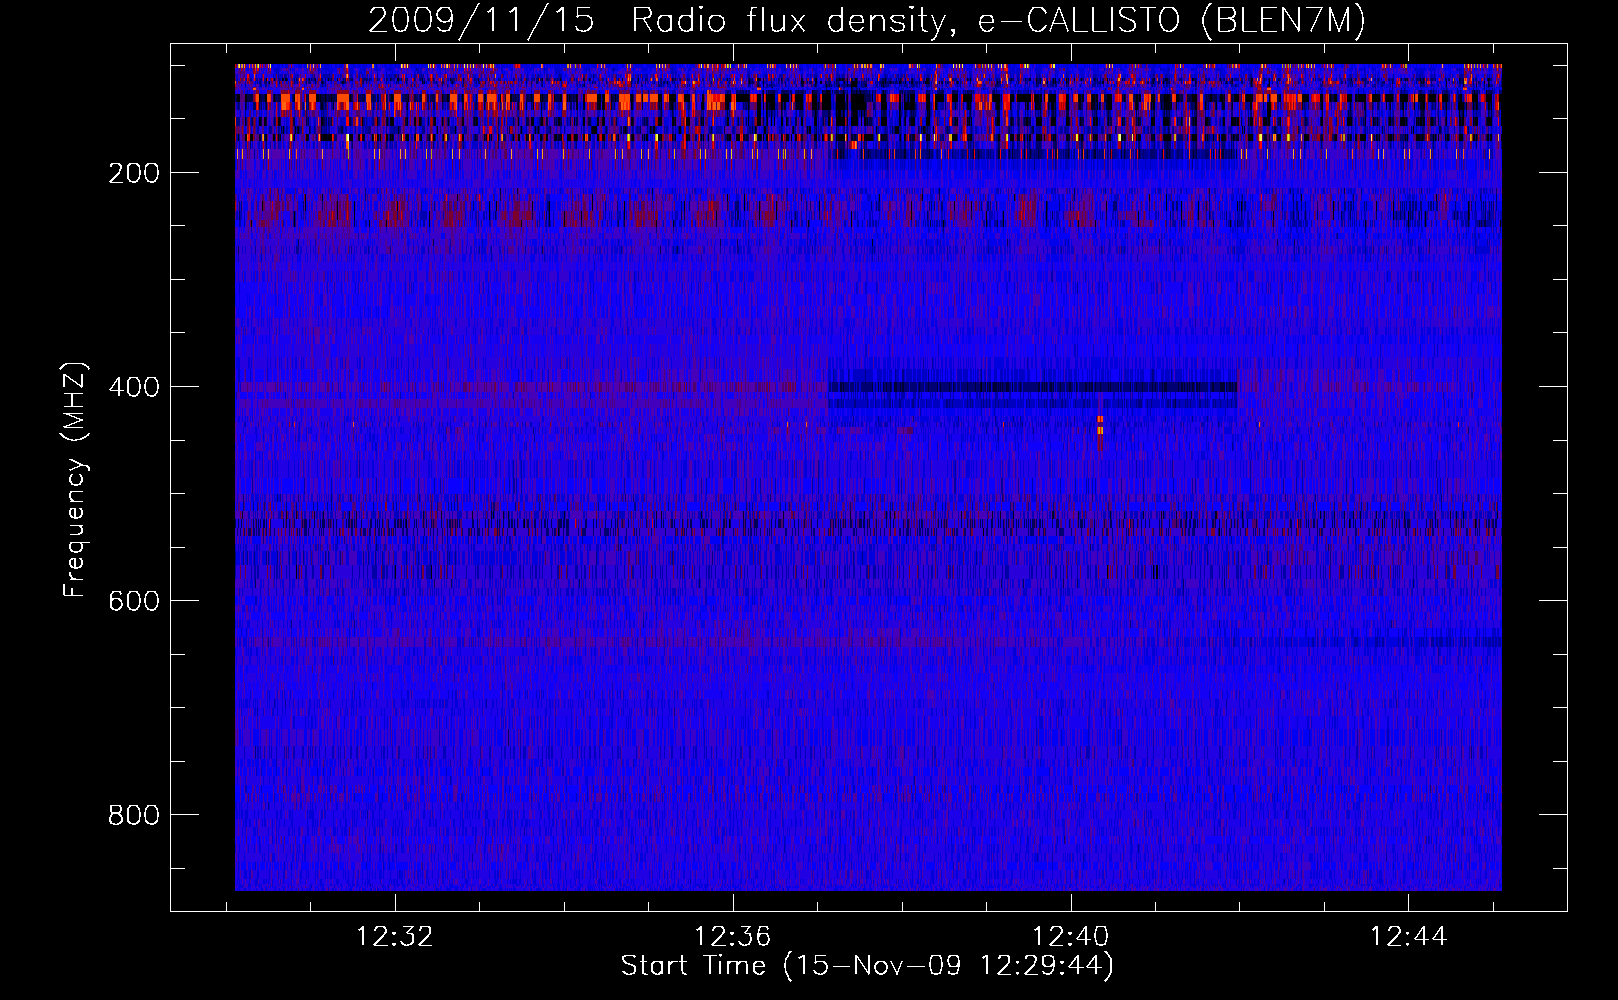Click the 800 frequency tick label
The image size is (1618, 1000).
pyautogui.click(x=134, y=815)
